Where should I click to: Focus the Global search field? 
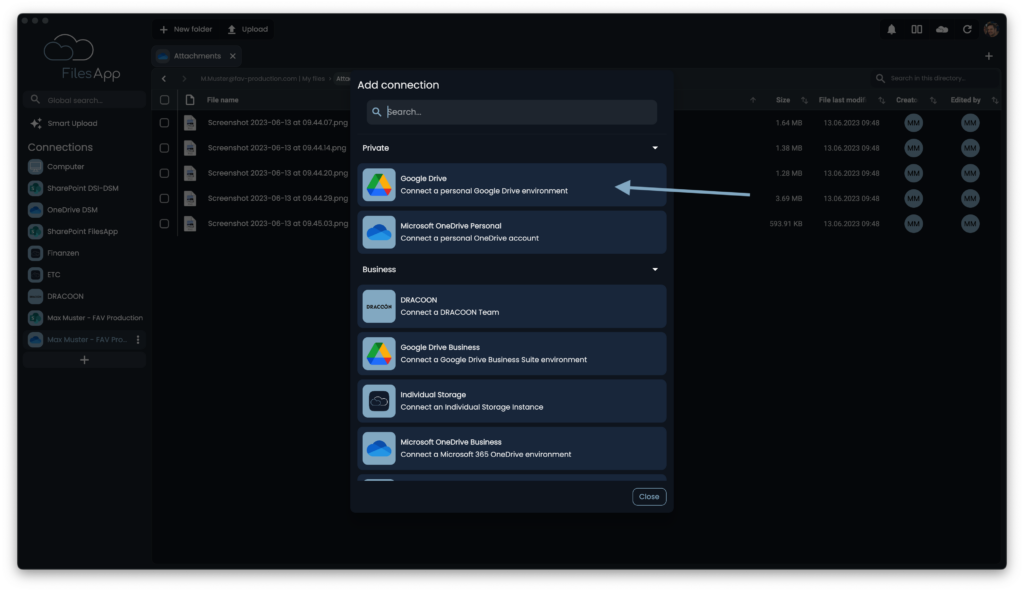click(84, 100)
